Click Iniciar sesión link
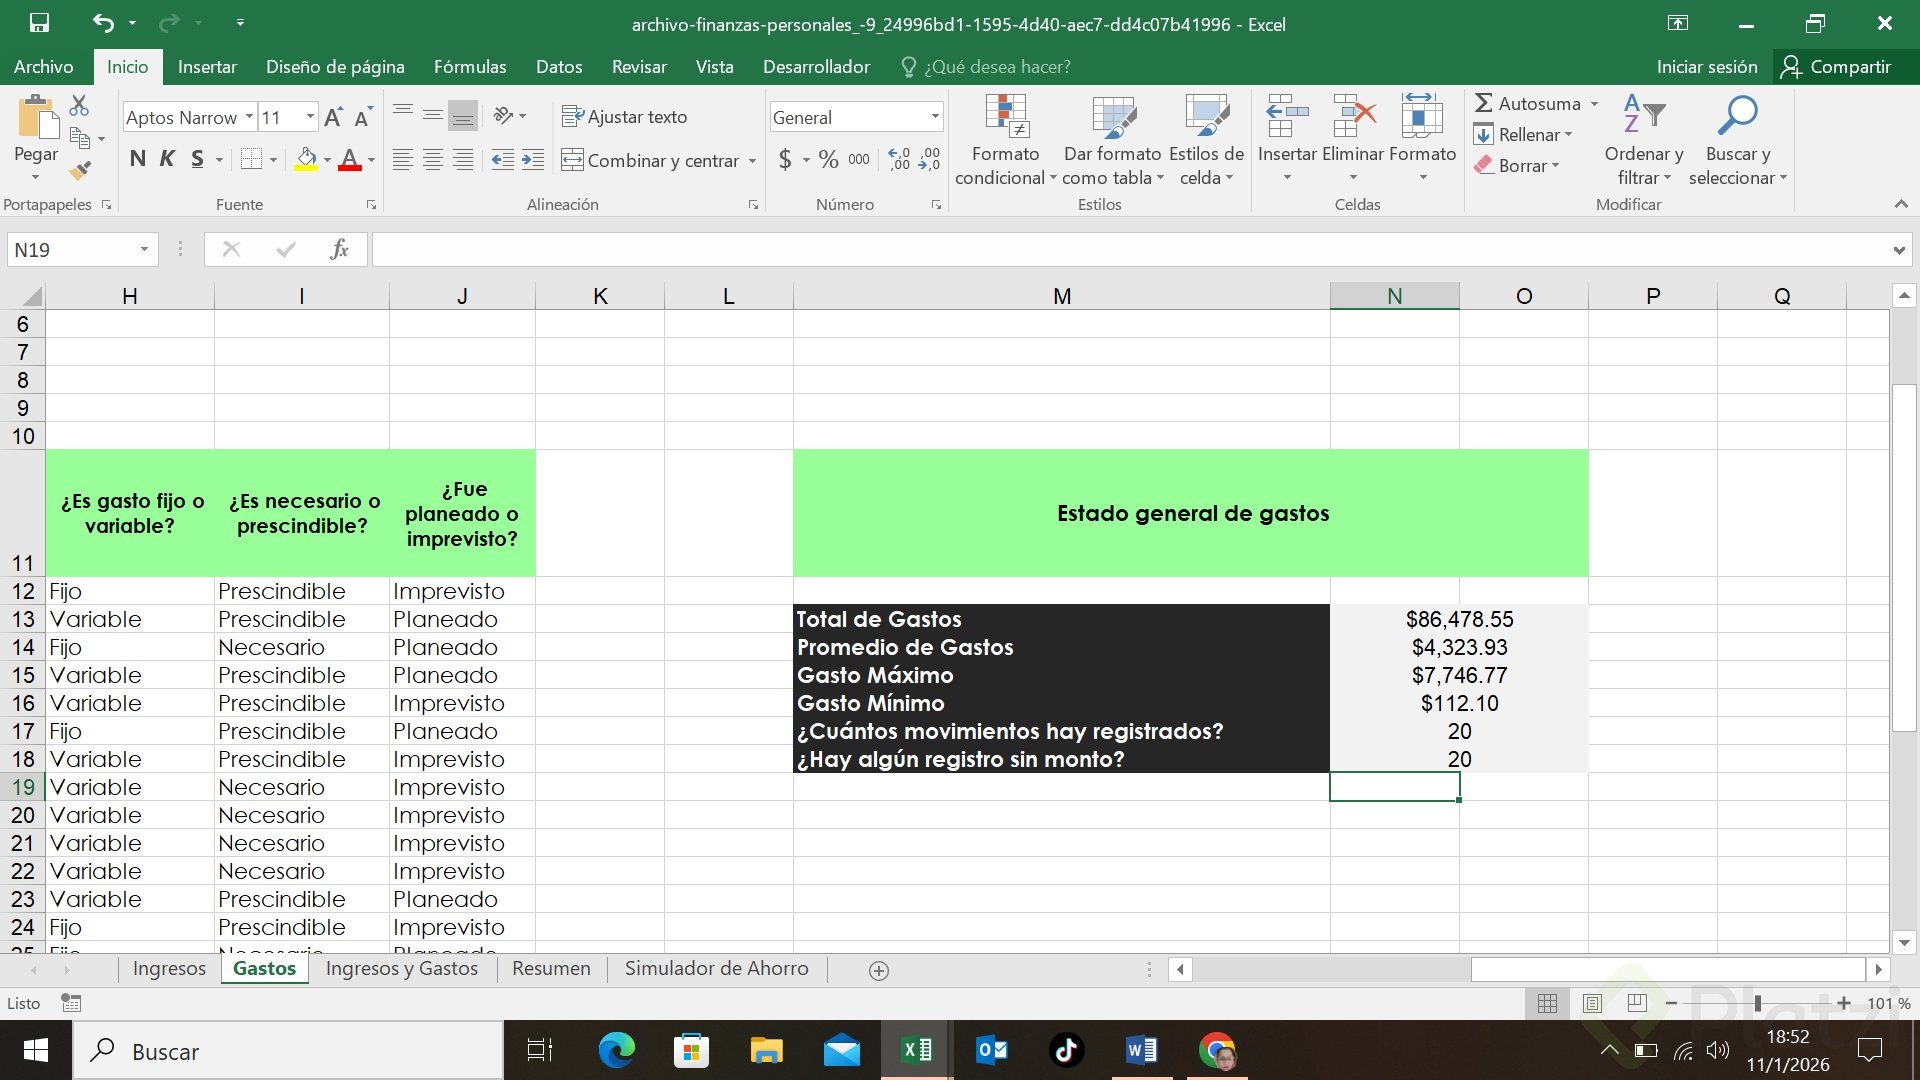Viewport: 1920px width, 1080px height. 1706,67
